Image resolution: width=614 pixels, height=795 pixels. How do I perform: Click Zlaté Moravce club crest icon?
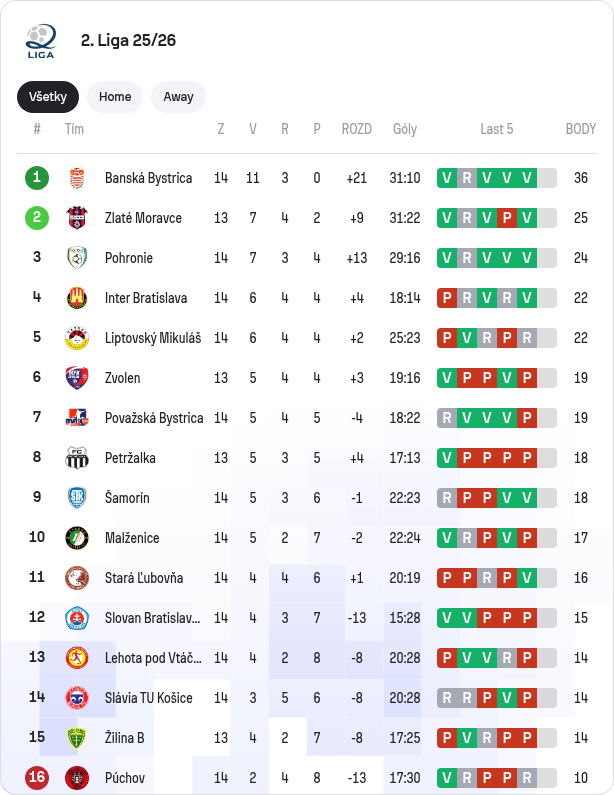click(x=77, y=218)
